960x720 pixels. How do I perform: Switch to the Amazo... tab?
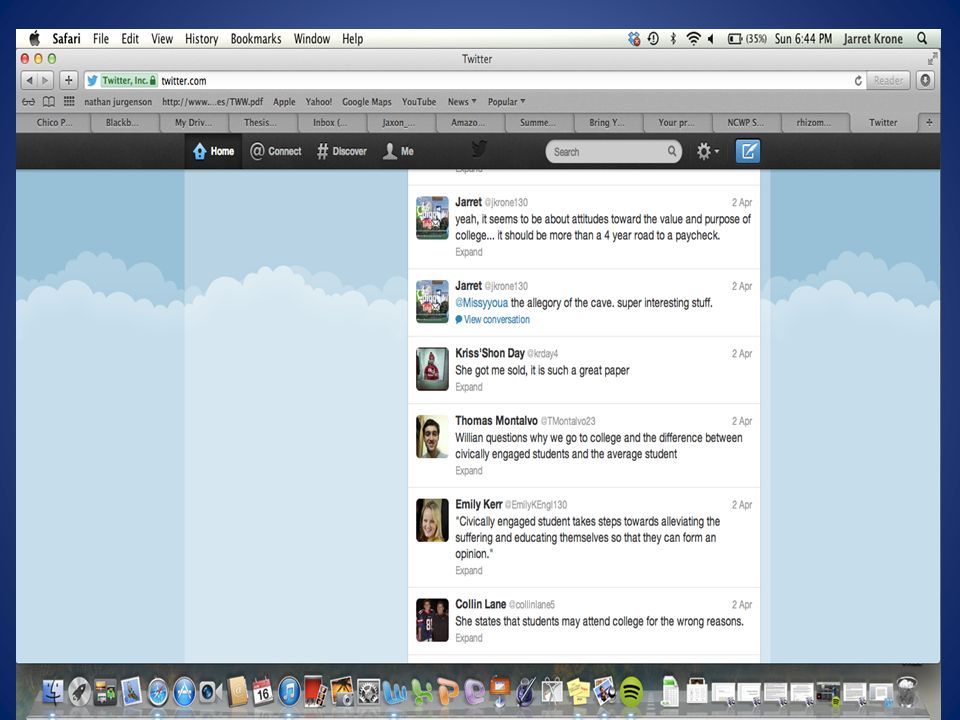[x=468, y=122]
